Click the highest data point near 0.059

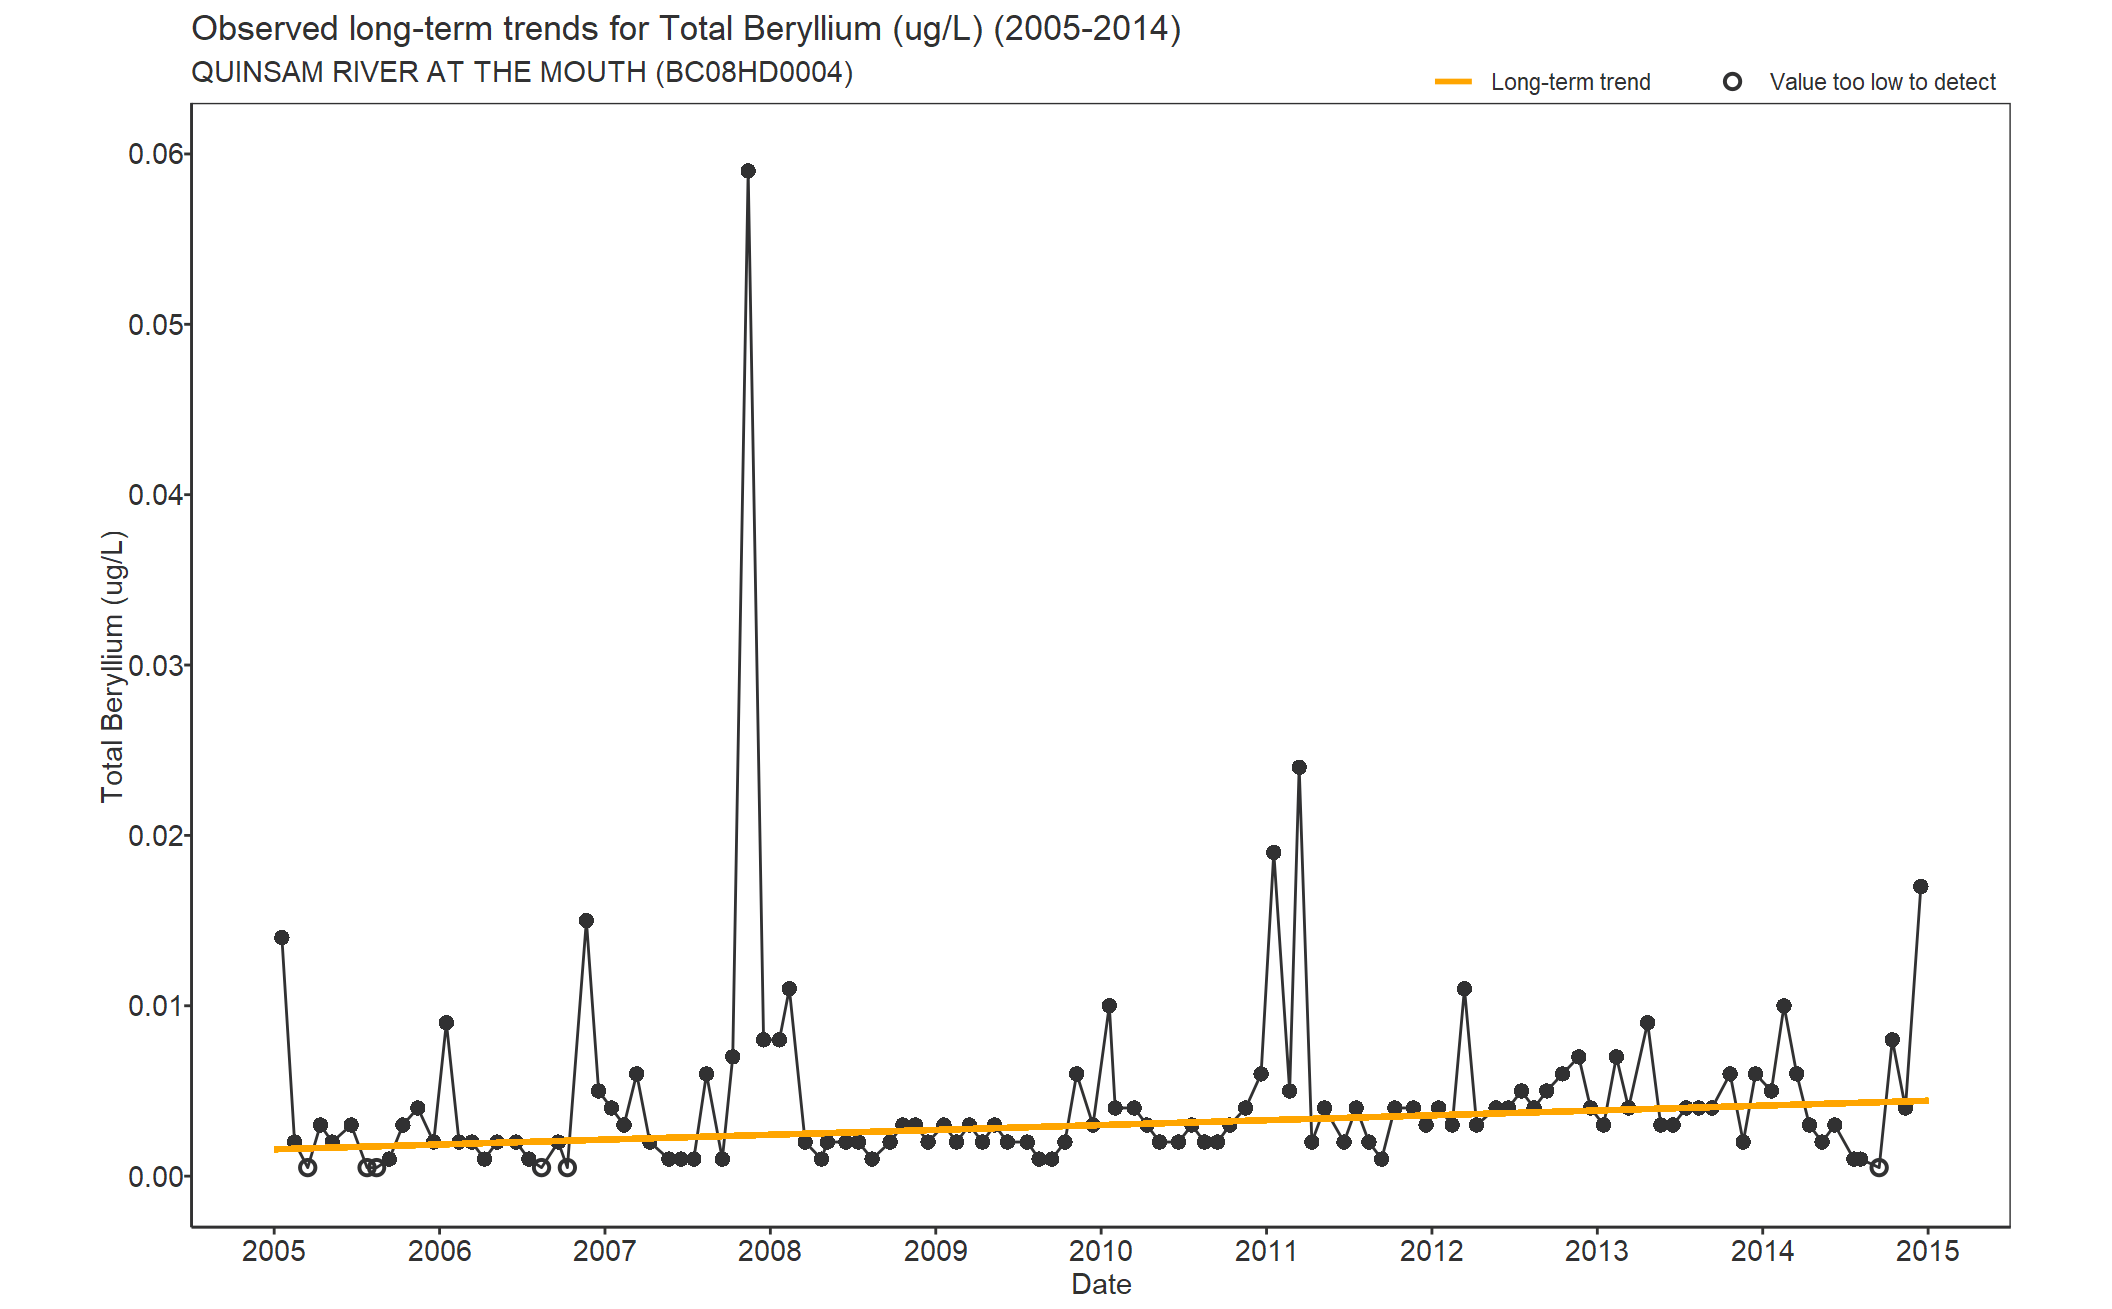pos(748,171)
